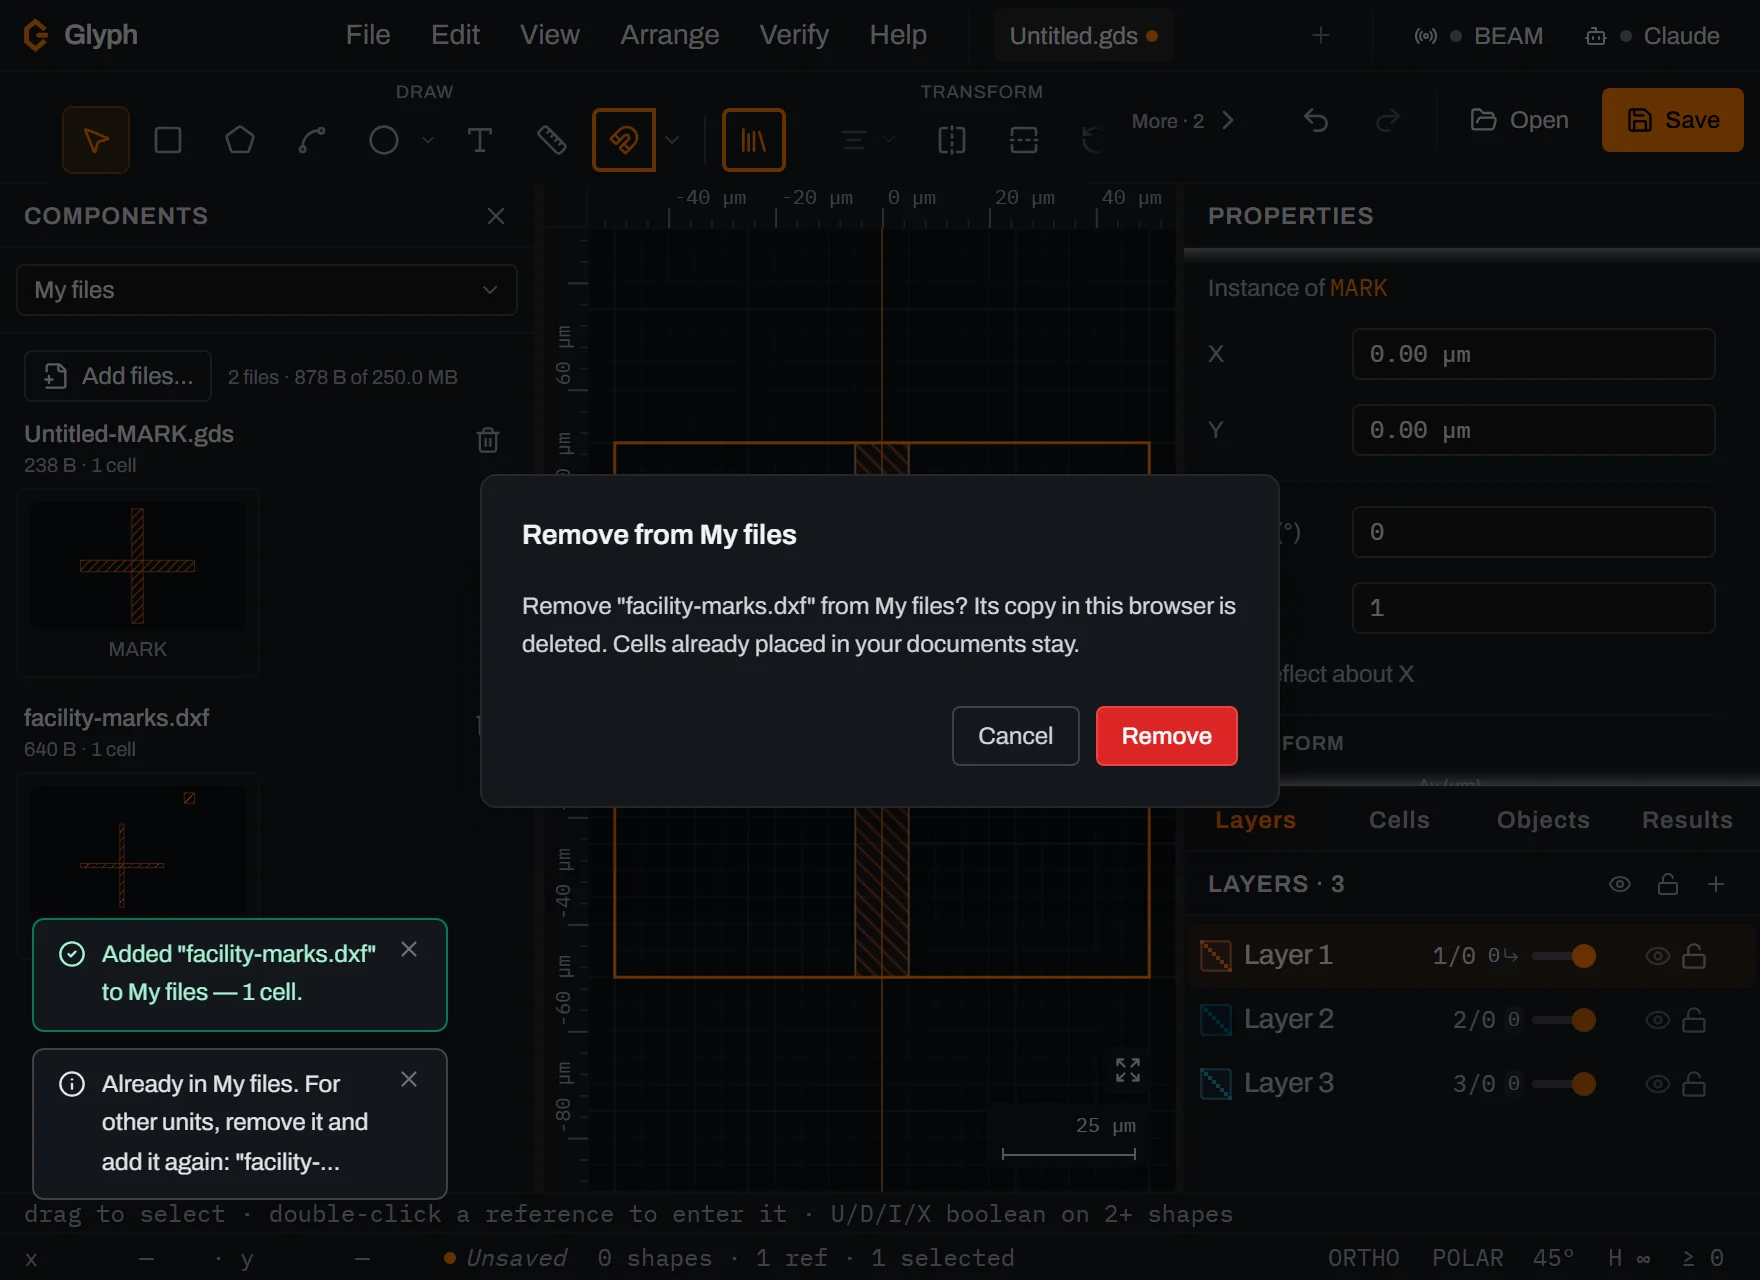Click the Rotate transform icon
This screenshot has height=1280, width=1760.
1094,140
